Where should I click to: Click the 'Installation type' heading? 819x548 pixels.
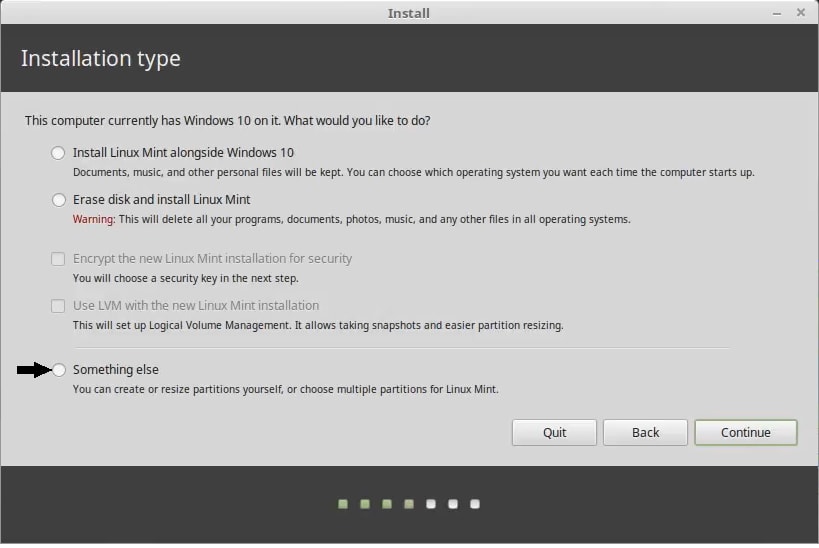click(101, 59)
